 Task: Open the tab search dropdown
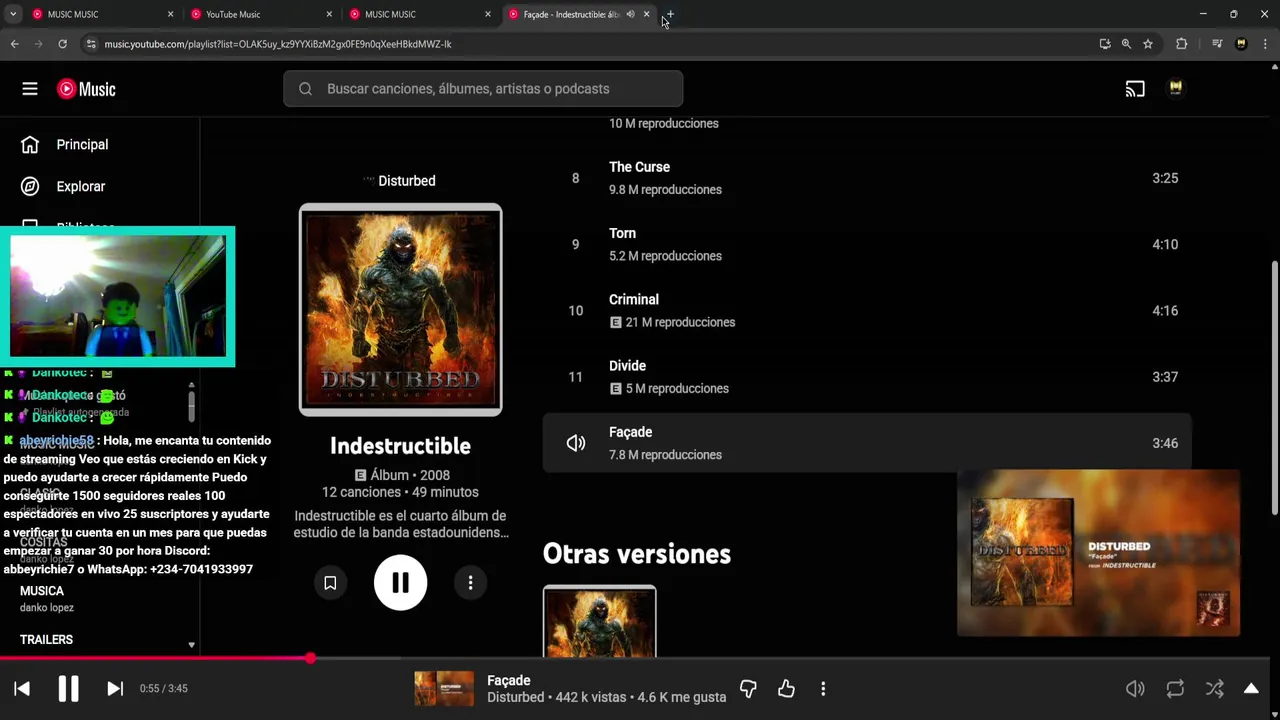tap(13, 14)
